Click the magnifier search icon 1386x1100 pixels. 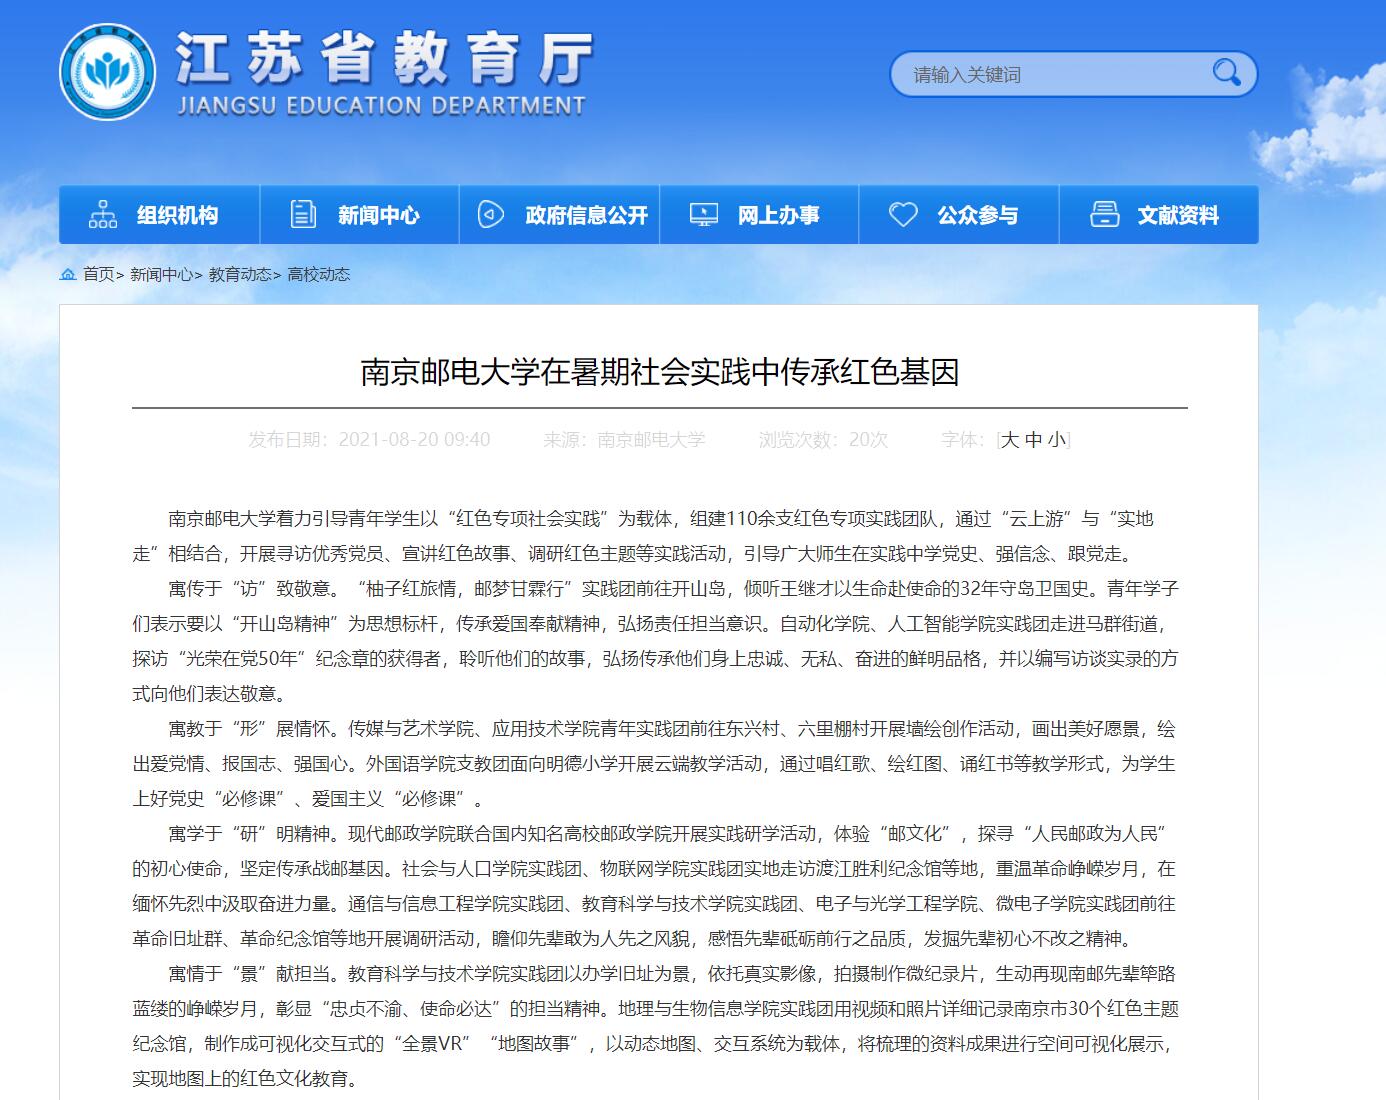tap(1226, 73)
